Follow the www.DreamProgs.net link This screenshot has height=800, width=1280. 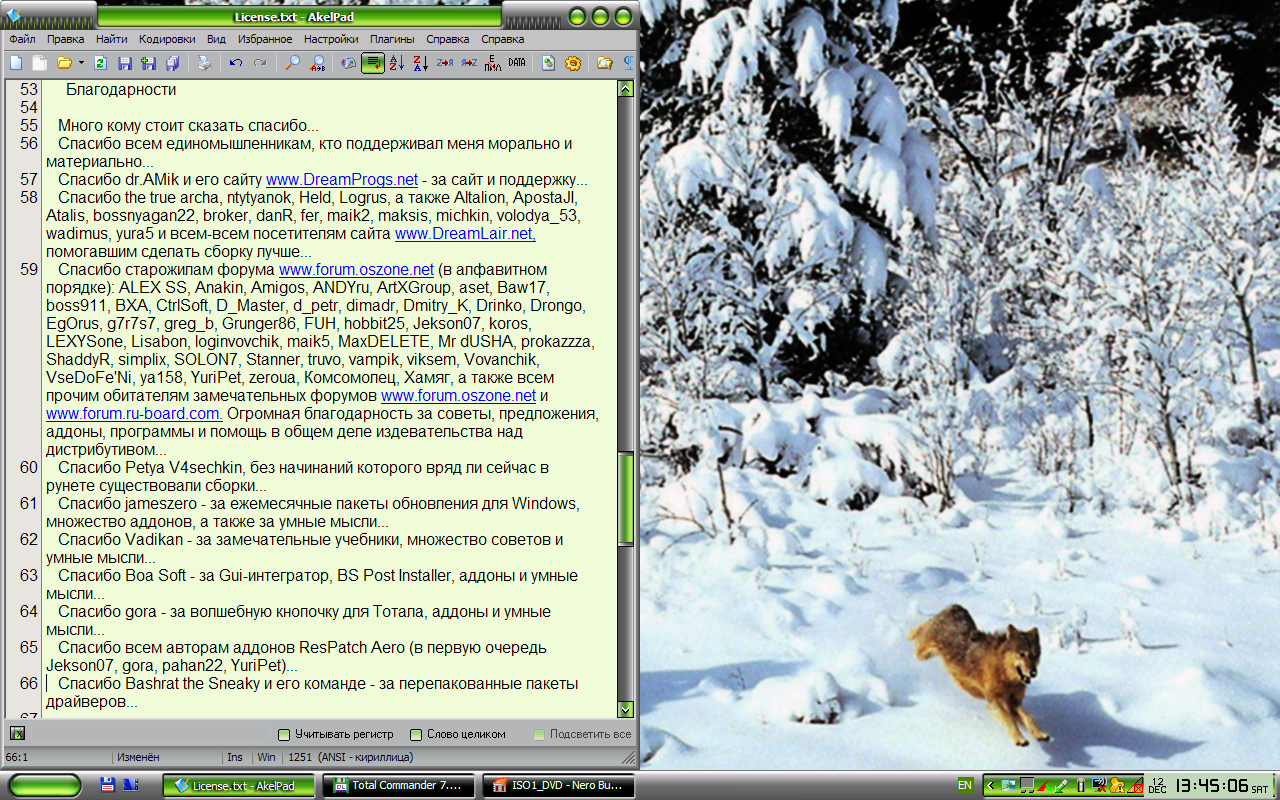coord(342,180)
